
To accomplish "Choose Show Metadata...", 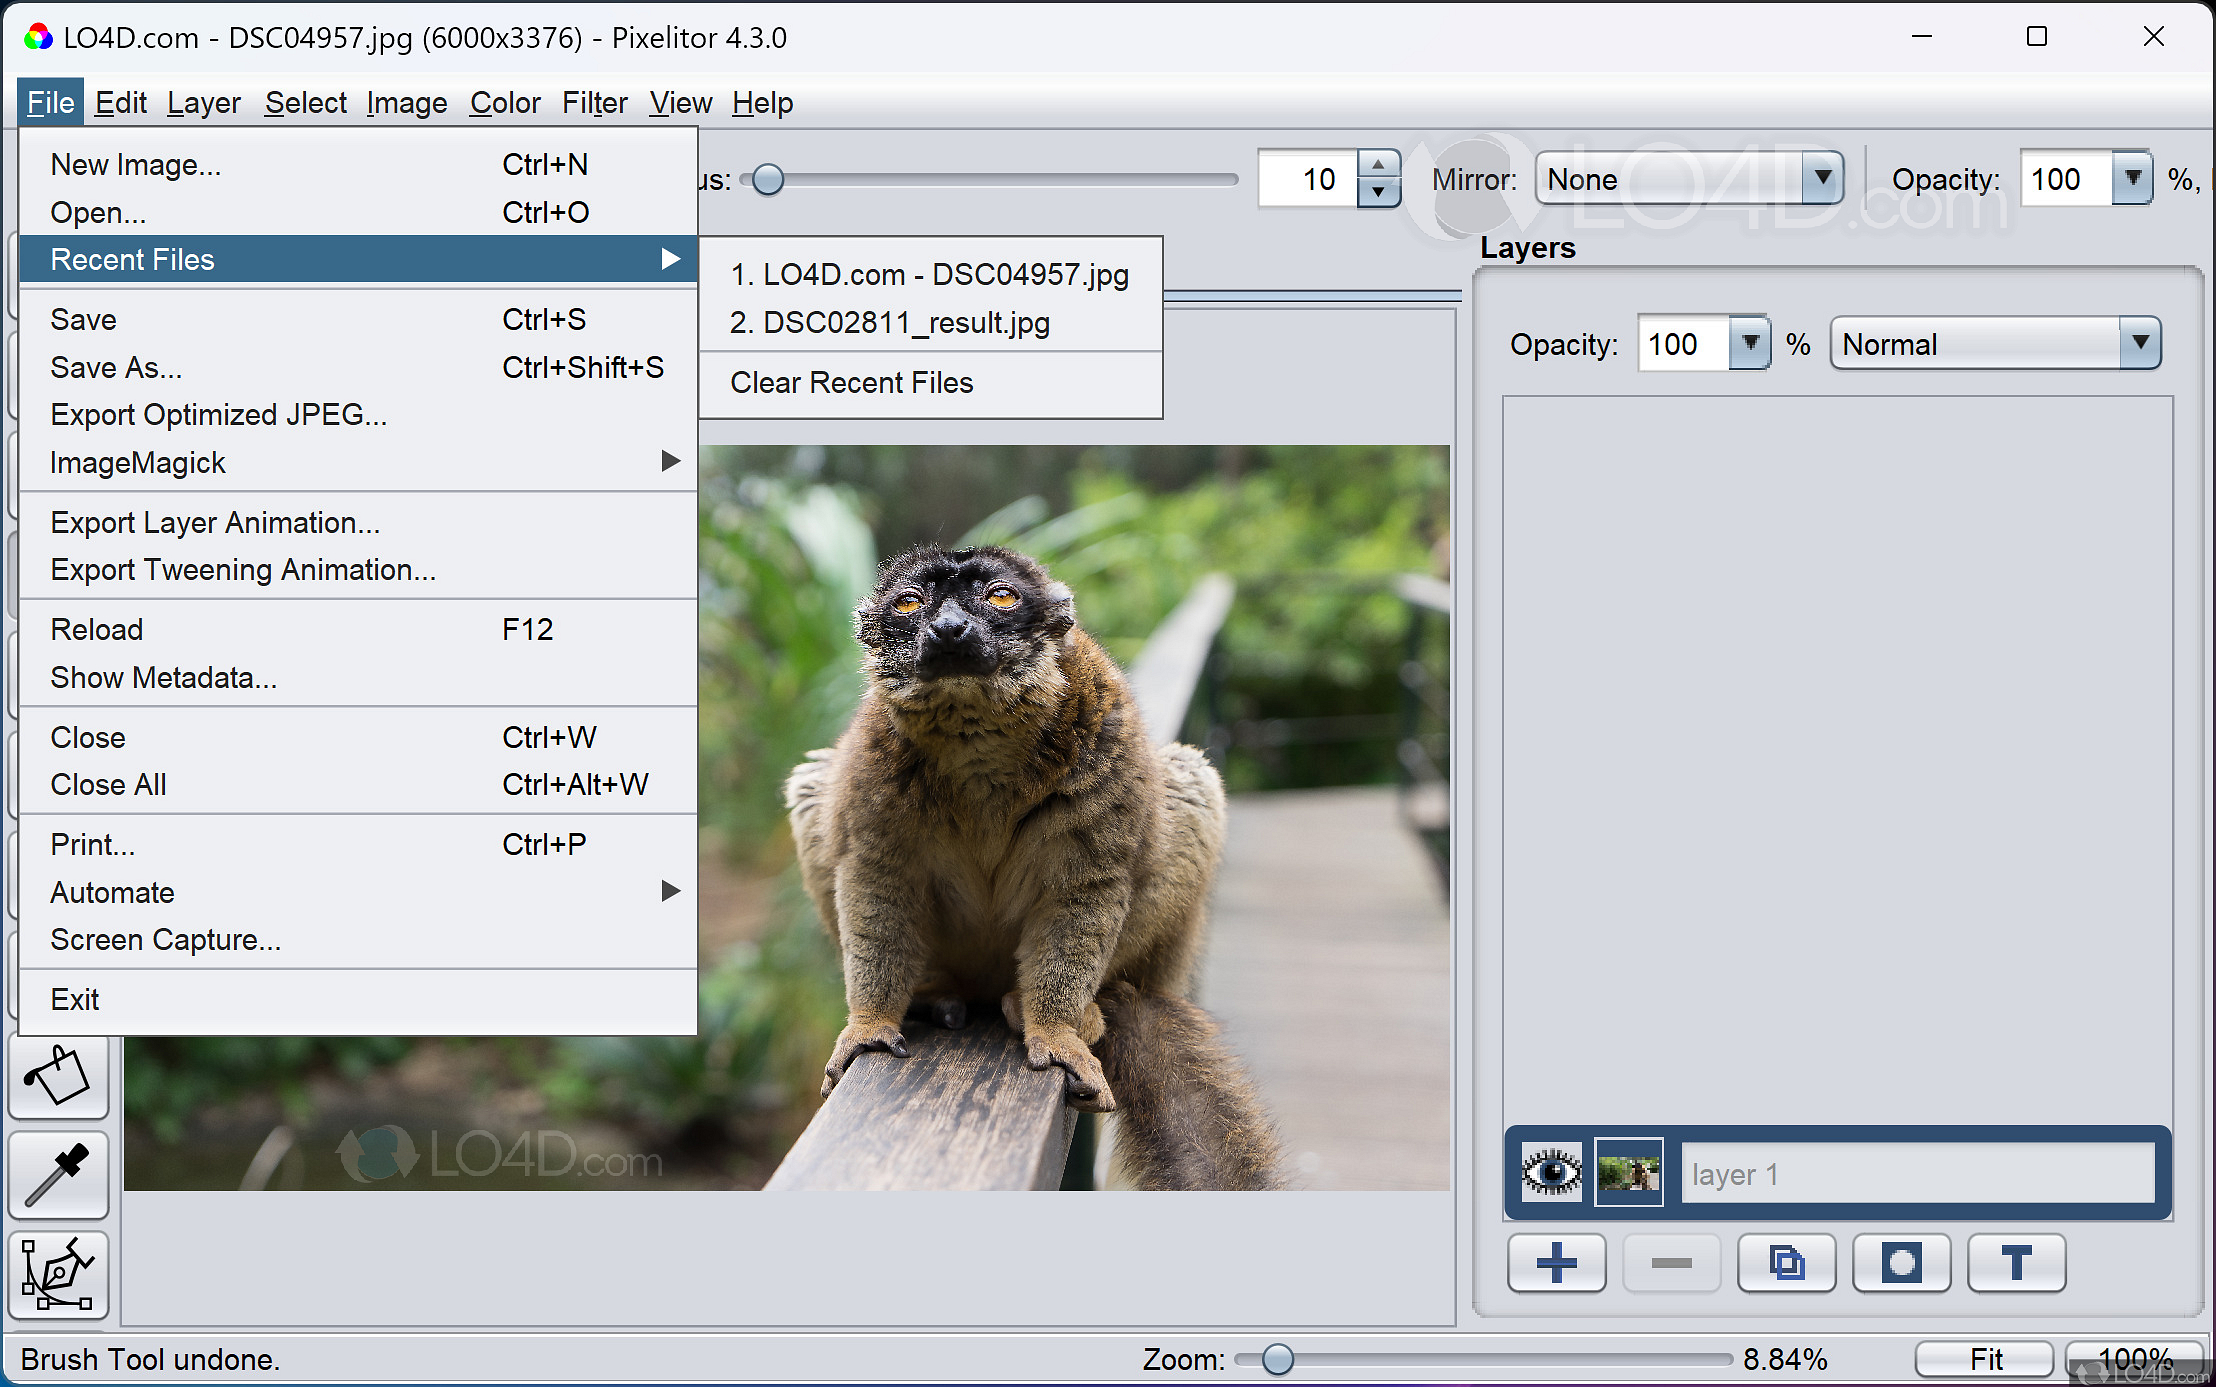I will click(x=358, y=677).
